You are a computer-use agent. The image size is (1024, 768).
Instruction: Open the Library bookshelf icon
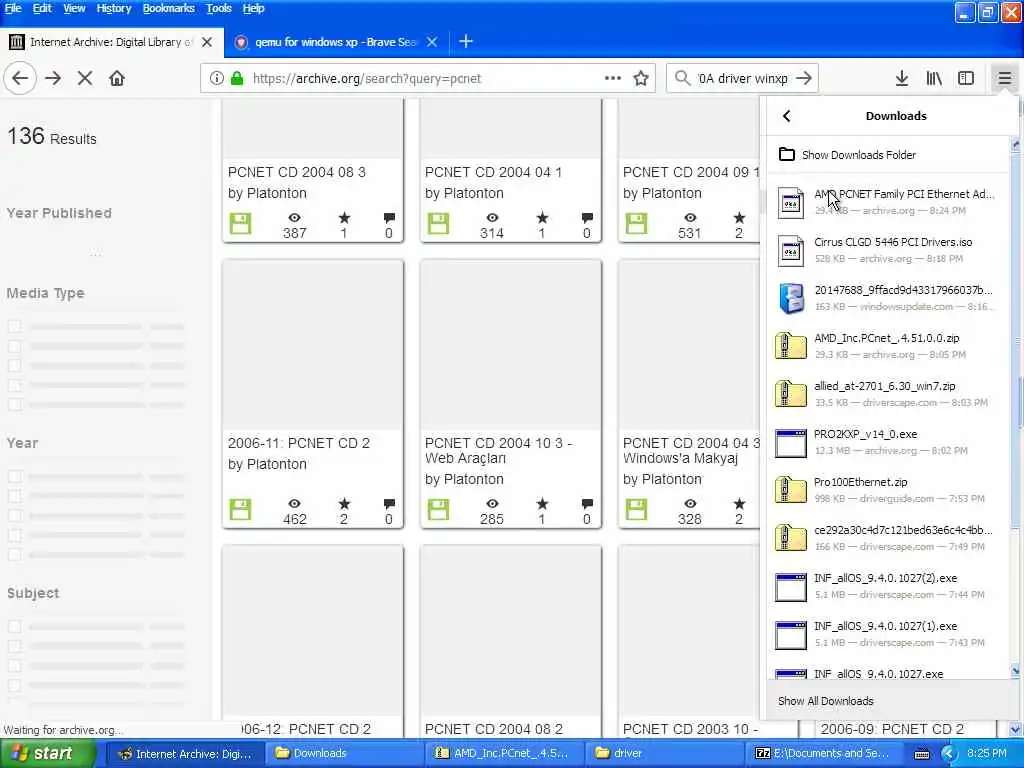tap(934, 78)
